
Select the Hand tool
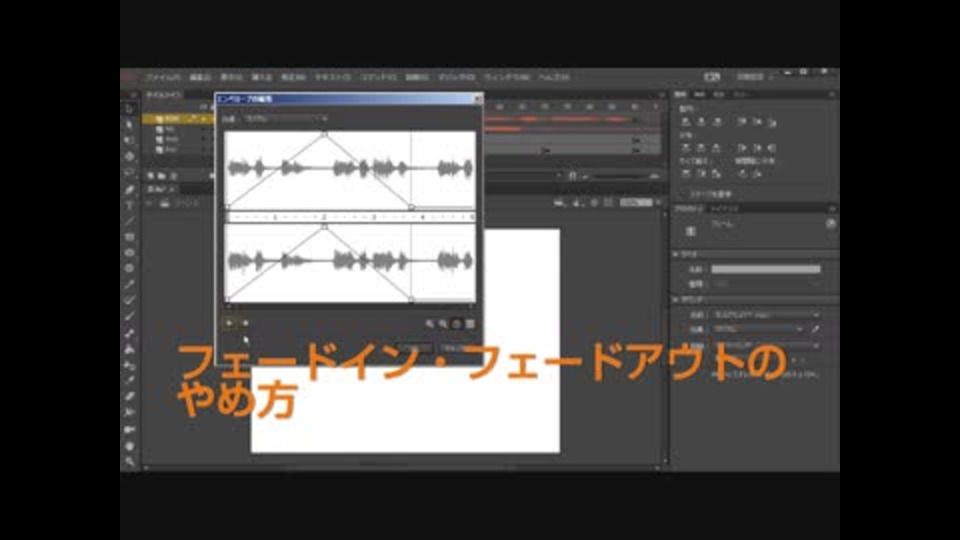tap(129, 445)
